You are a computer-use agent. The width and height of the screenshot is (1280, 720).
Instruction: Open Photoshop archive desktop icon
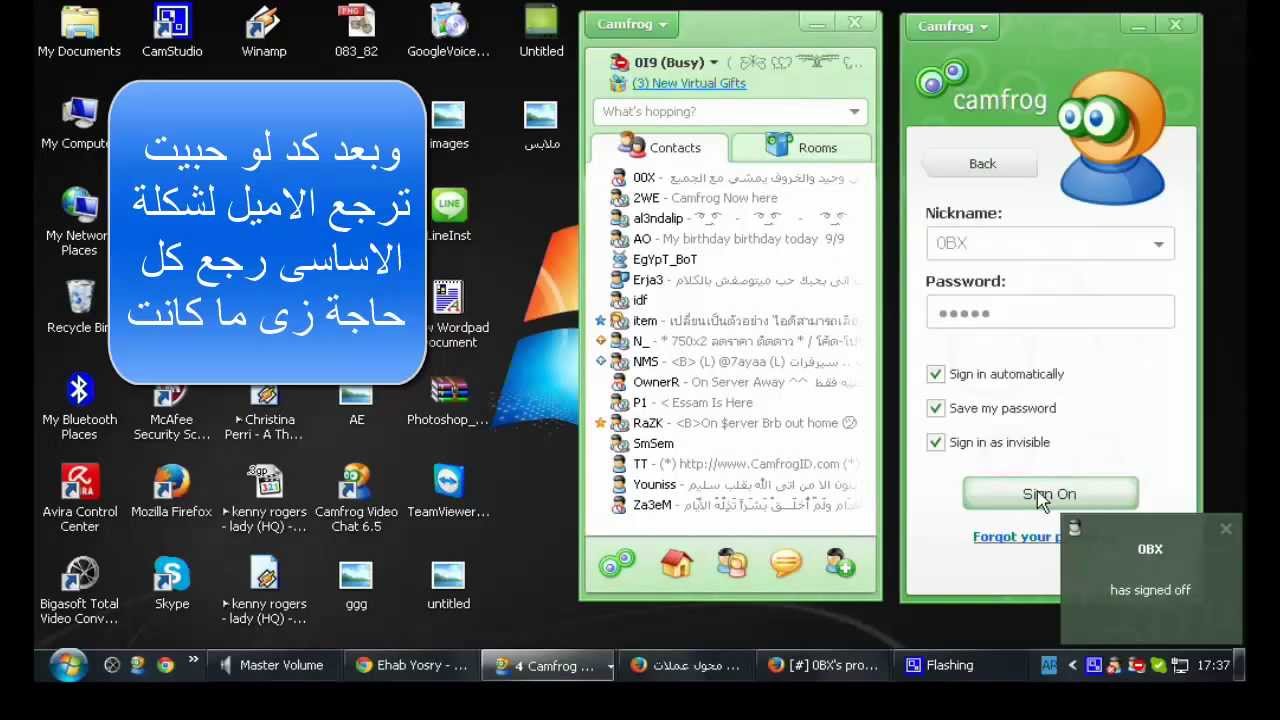448,400
